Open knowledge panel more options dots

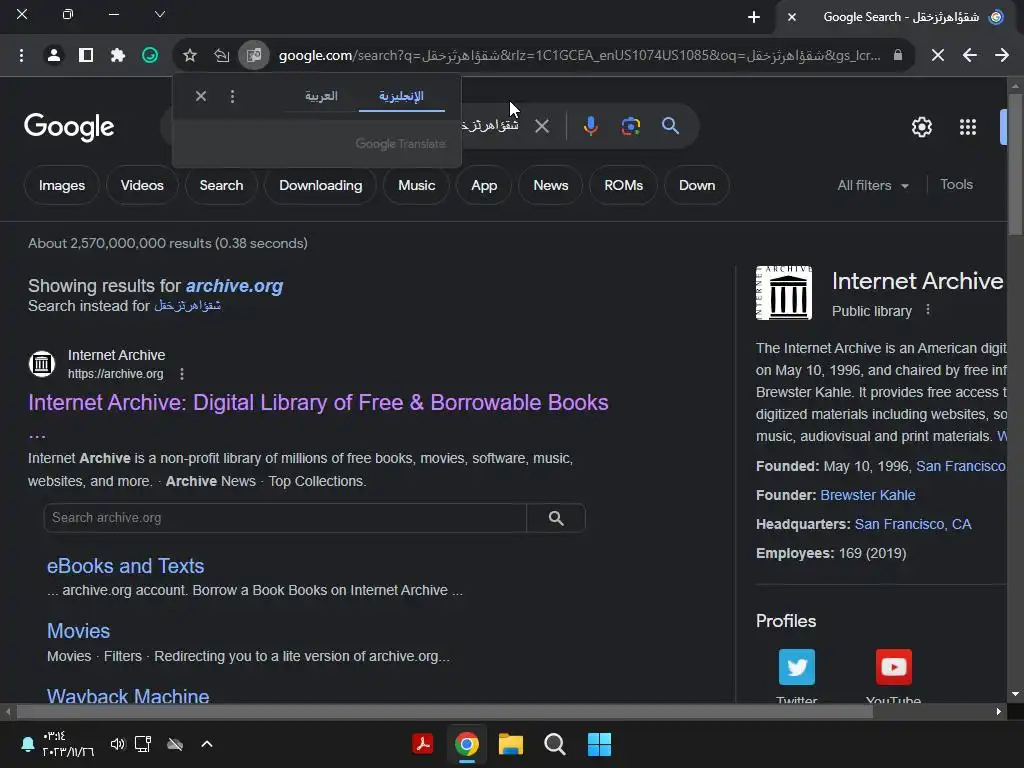pos(928,310)
